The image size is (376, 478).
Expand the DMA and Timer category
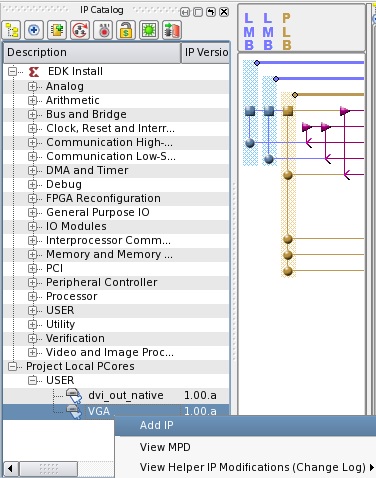(x=32, y=170)
